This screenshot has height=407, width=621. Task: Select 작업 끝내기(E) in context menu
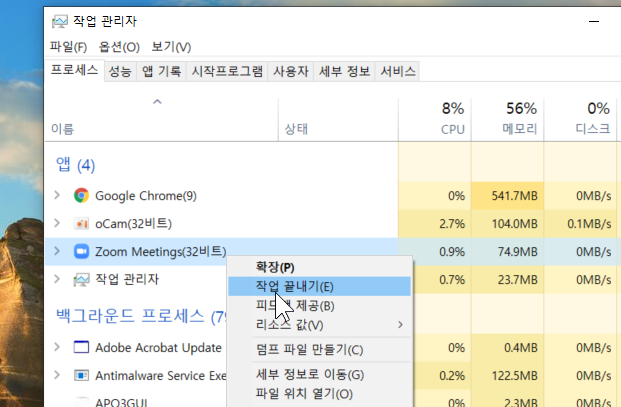tap(294, 287)
